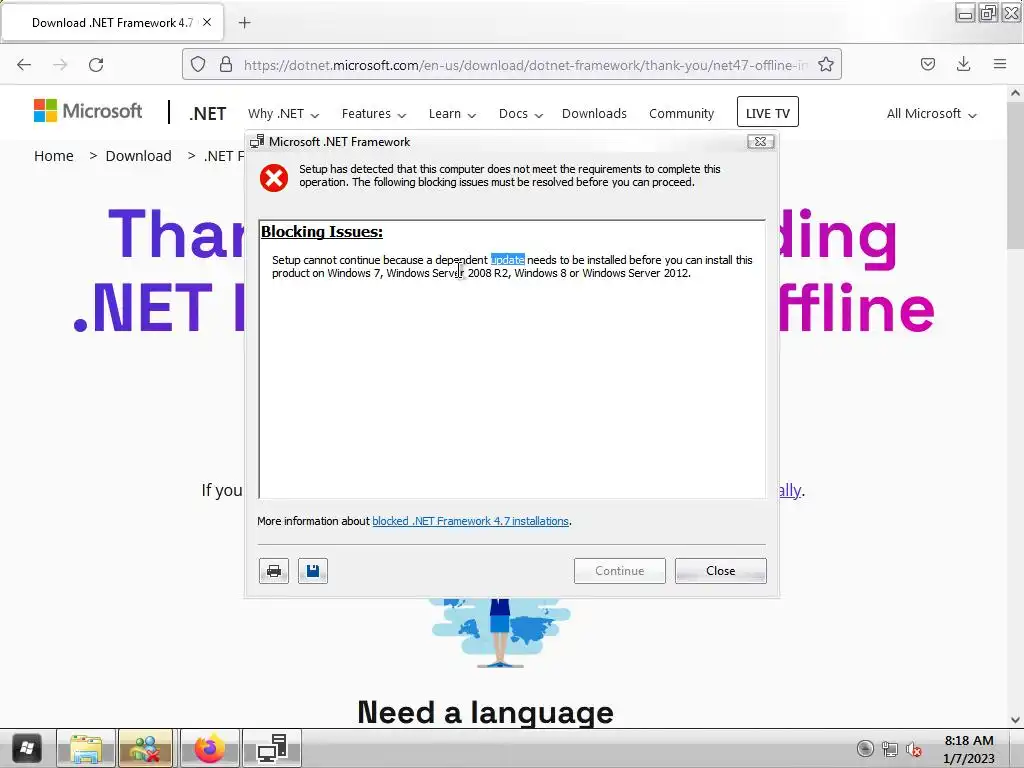This screenshot has height=768, width=1024.
Task: Click the Close button in the .NET Framework dialog
Action: coord(720,571)
